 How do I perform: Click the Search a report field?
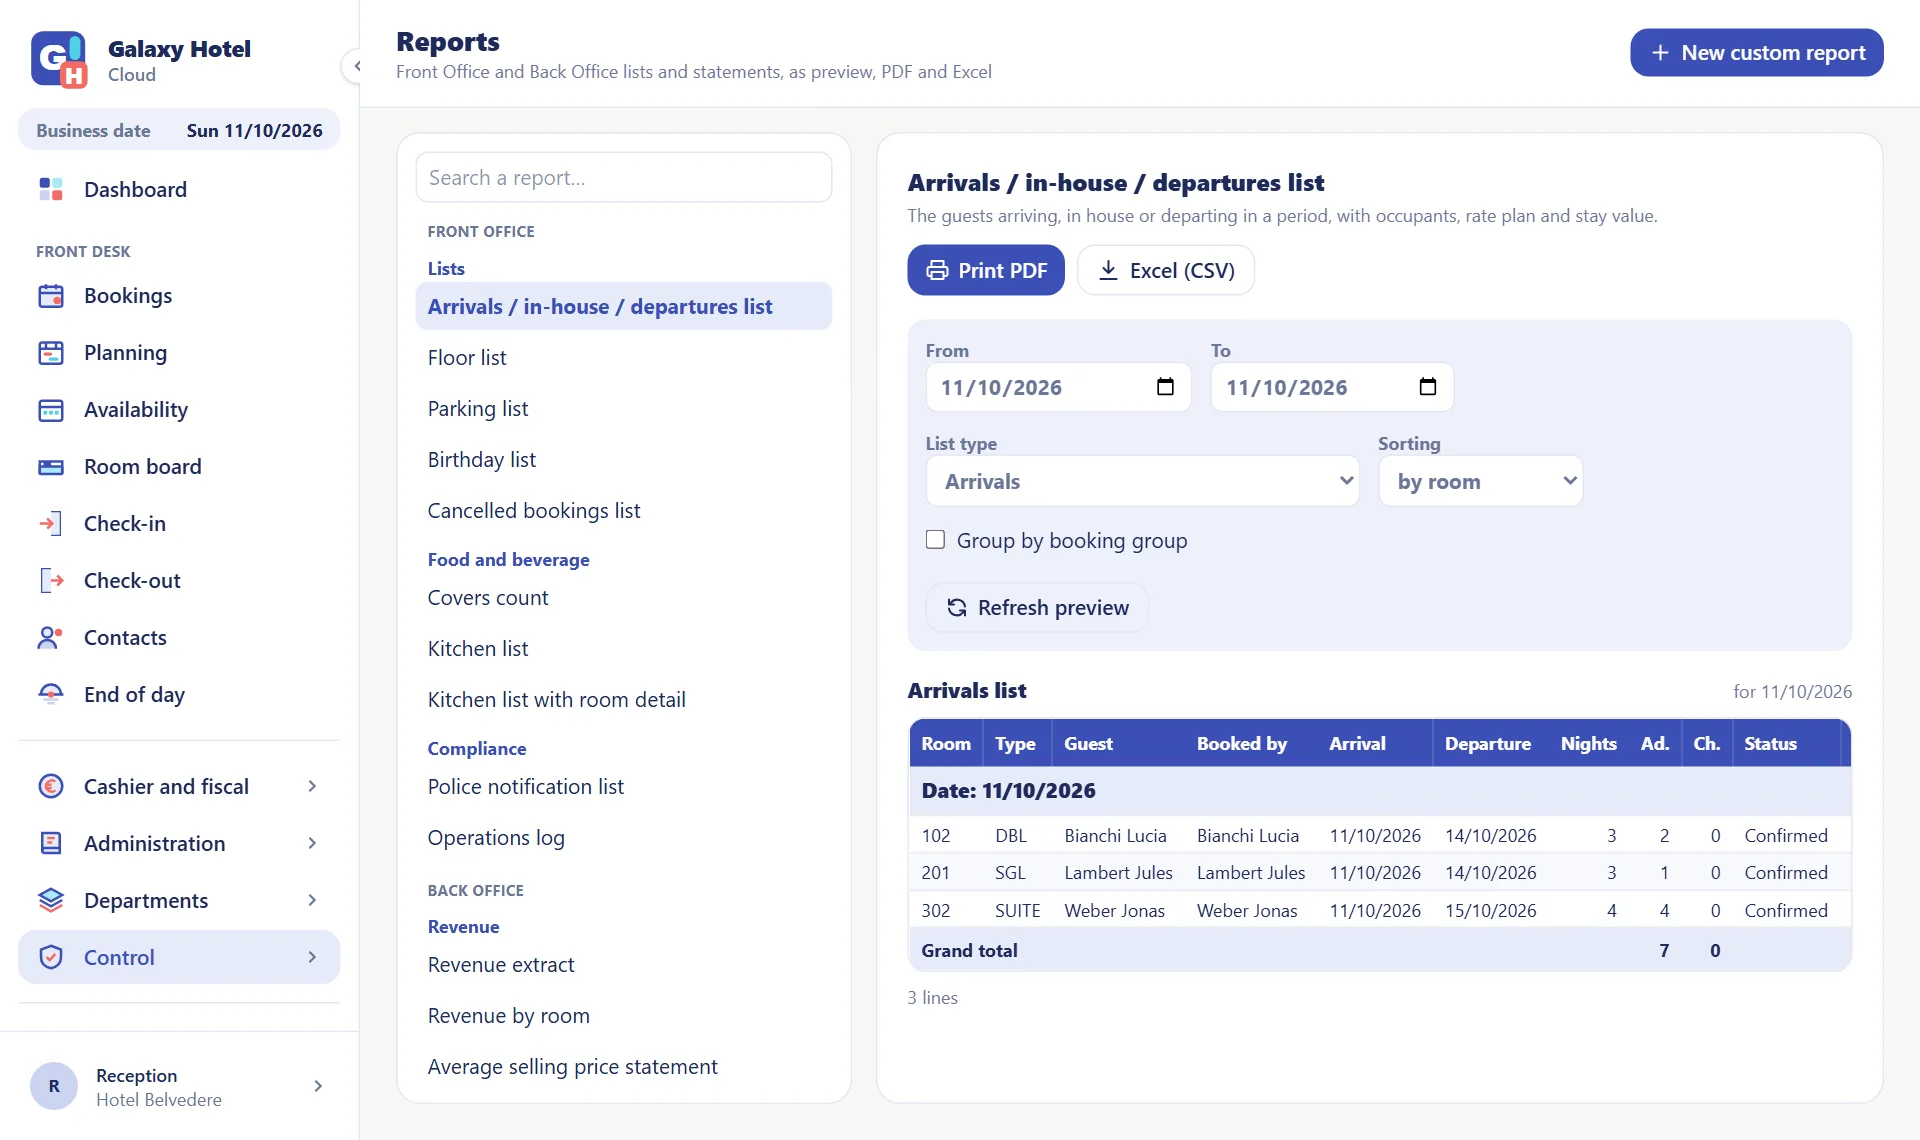point(624,178)
